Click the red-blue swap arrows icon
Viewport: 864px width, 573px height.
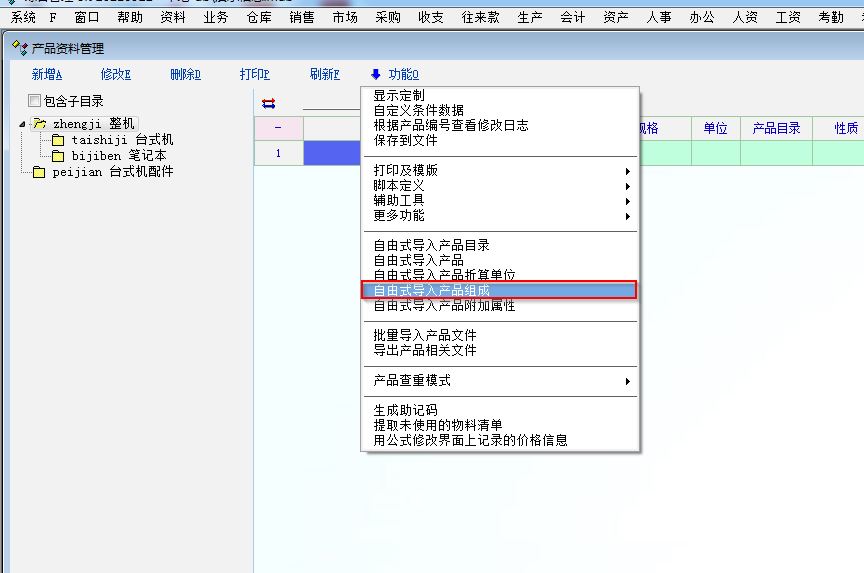[x=268, y=102]
